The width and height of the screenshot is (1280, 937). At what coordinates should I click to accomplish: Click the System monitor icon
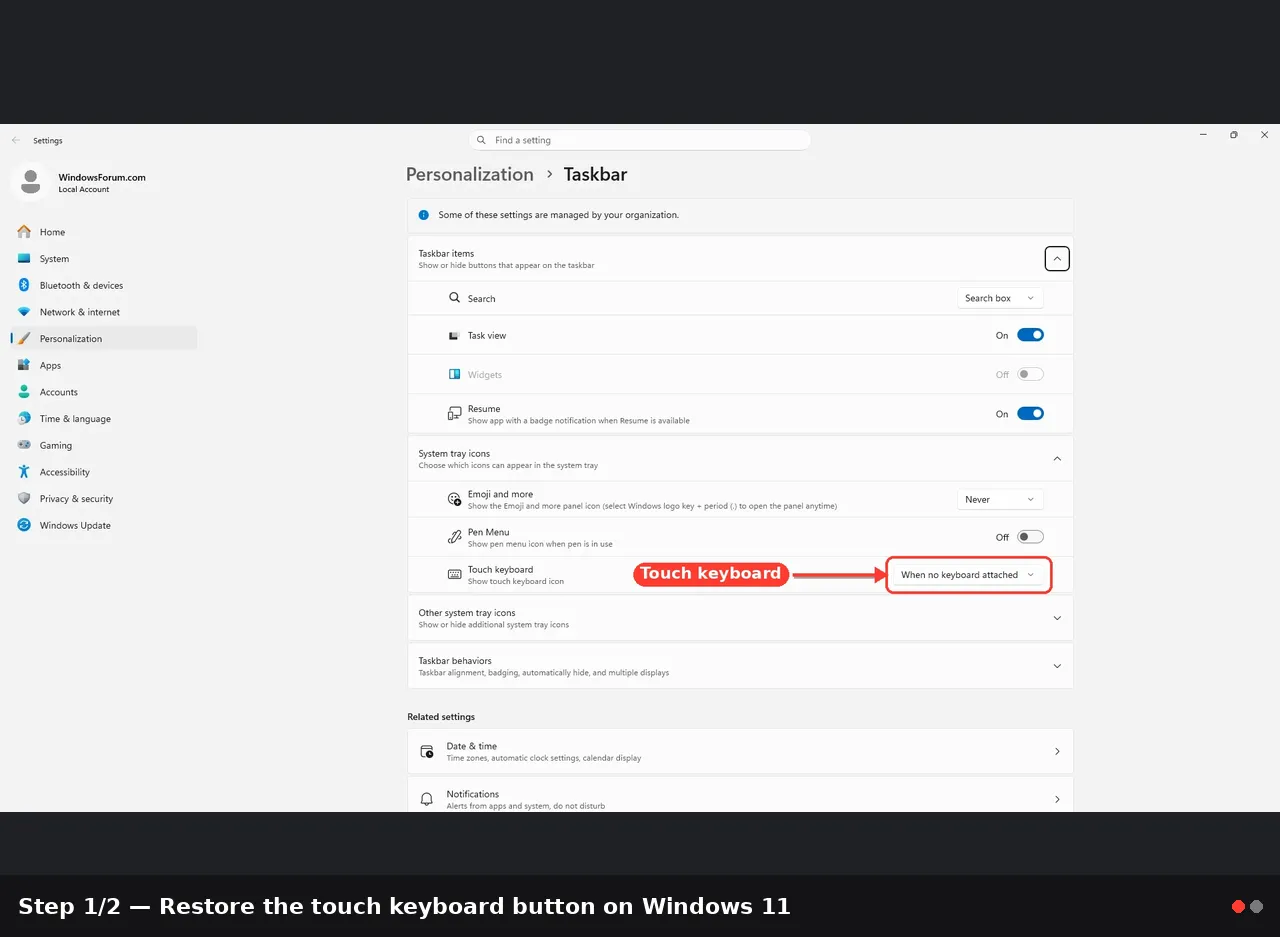(x=24, y=259)
